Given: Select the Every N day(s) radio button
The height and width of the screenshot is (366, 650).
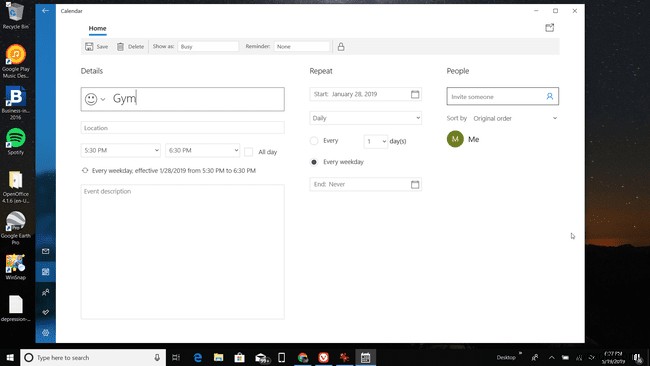Looking at the screenshot, I should coord(314,141).
